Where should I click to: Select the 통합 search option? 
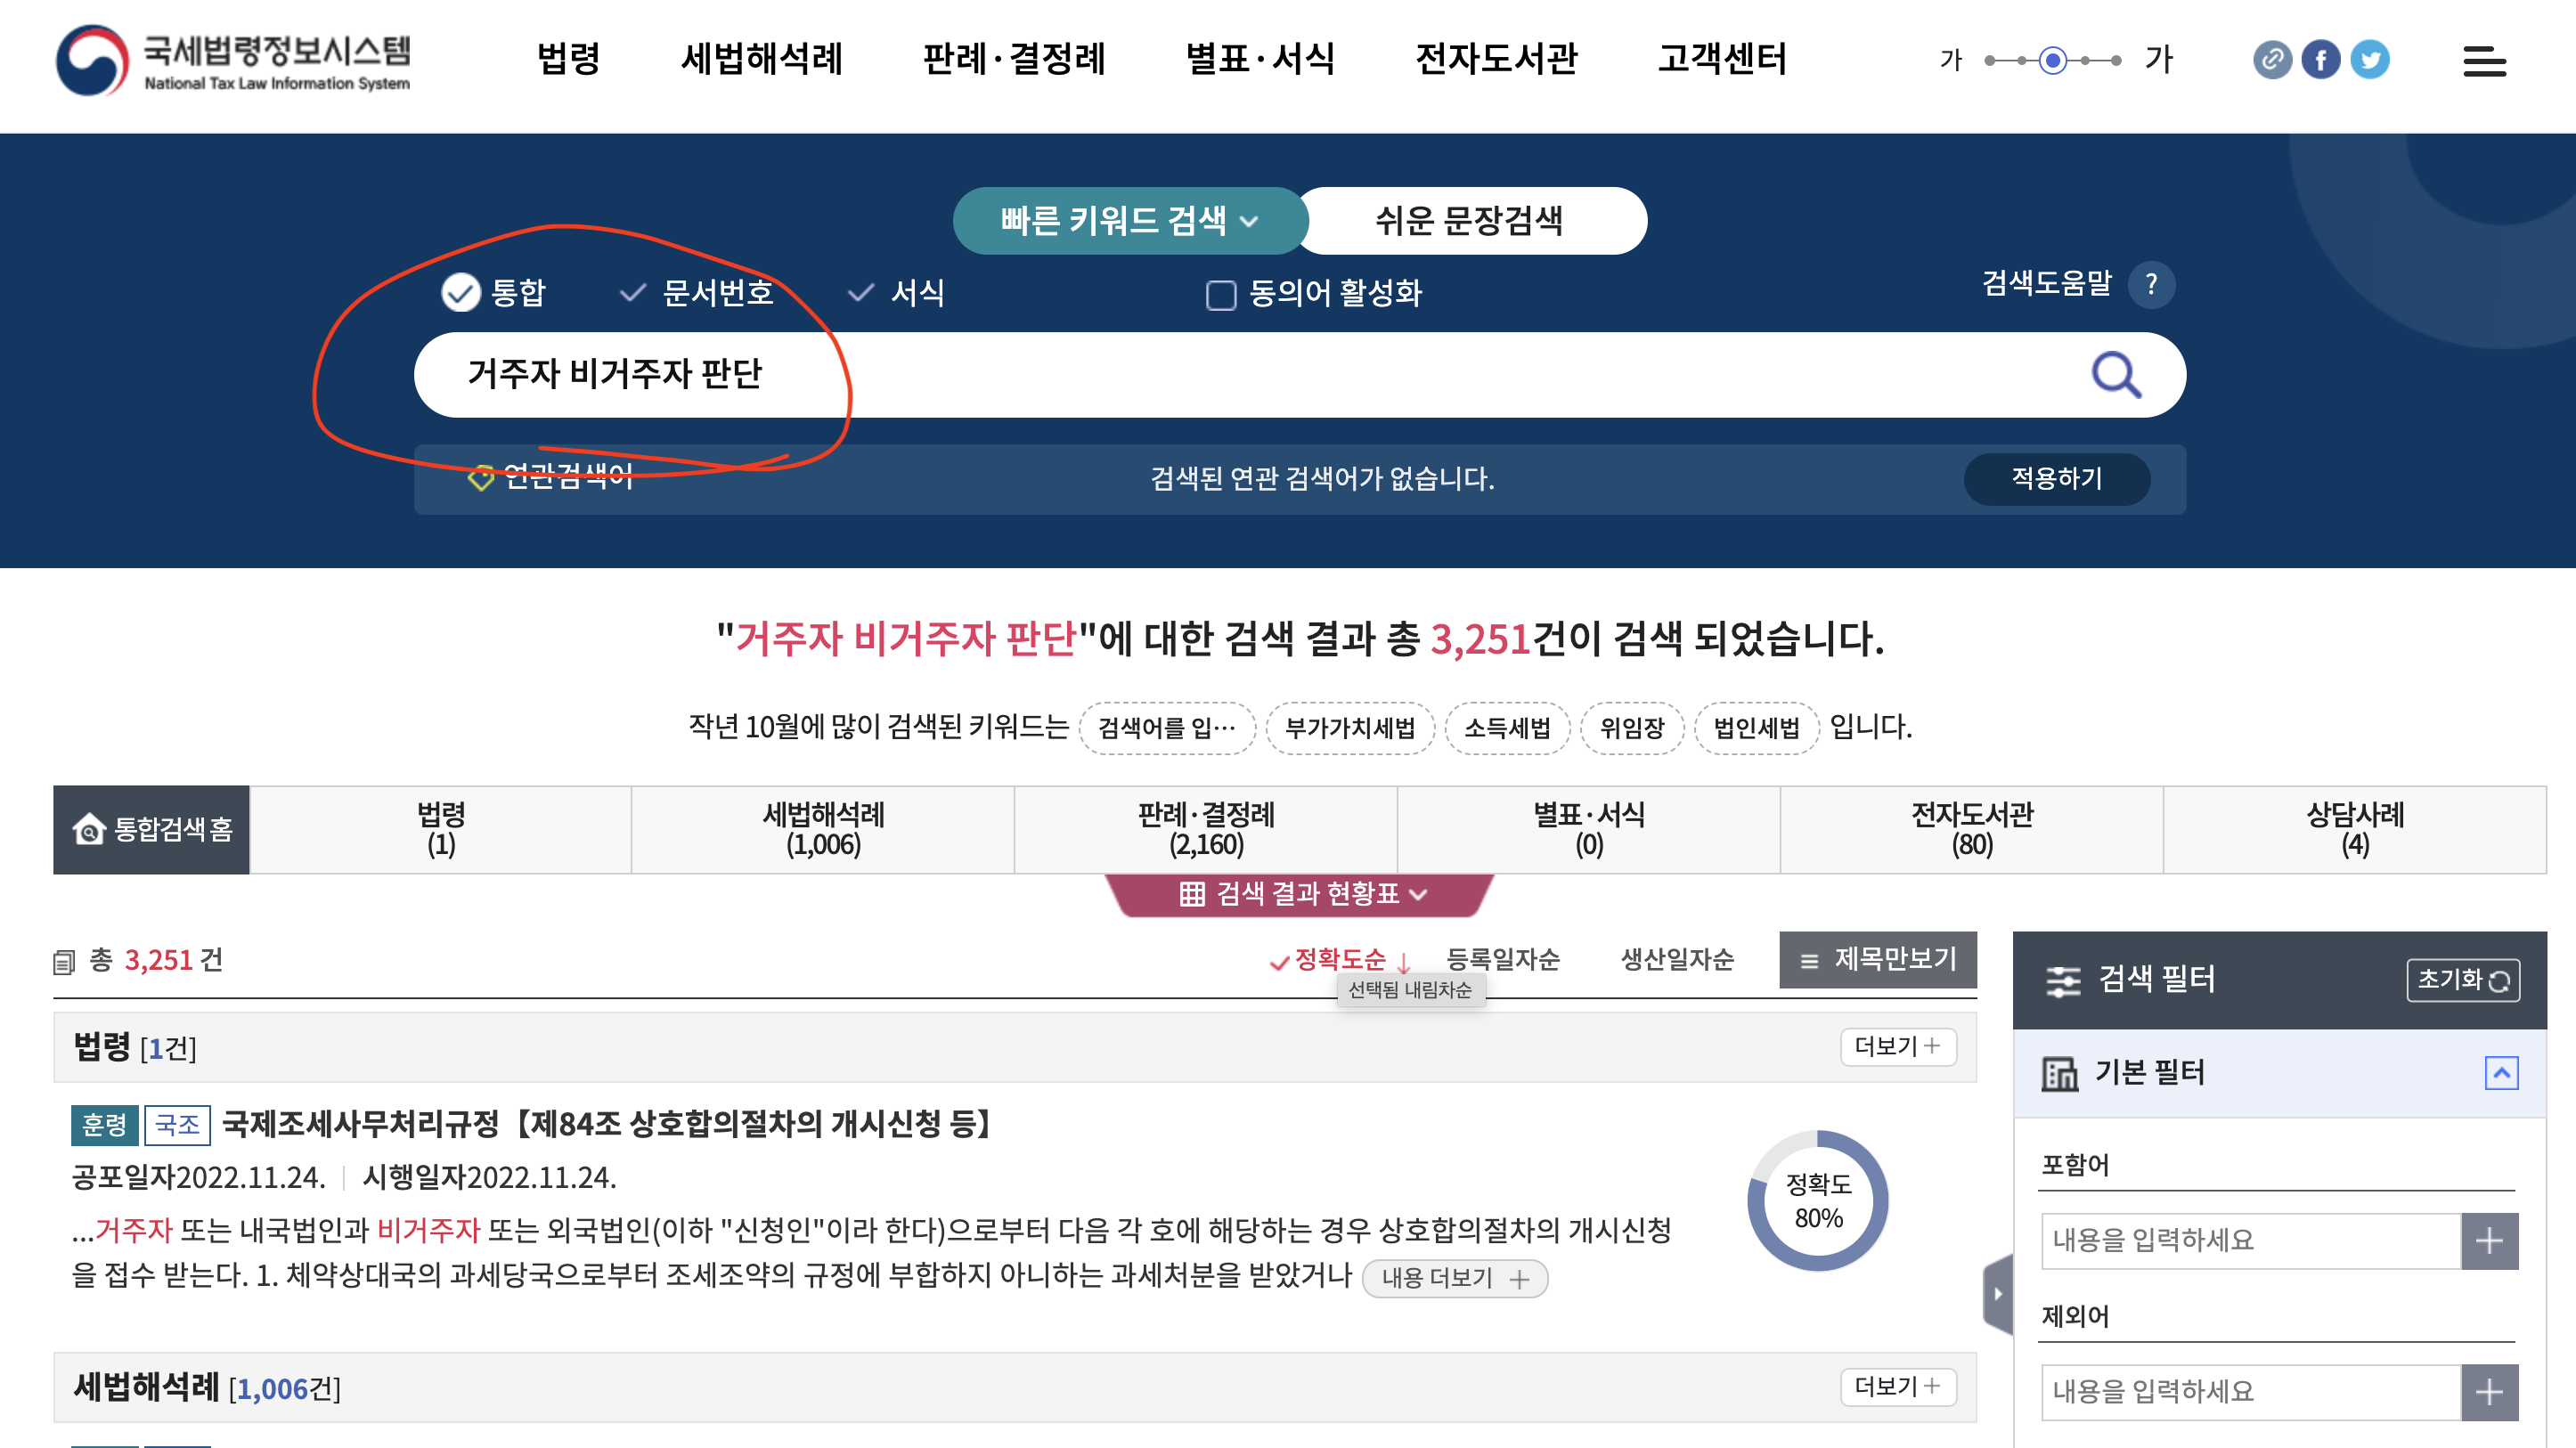(461, 292)
